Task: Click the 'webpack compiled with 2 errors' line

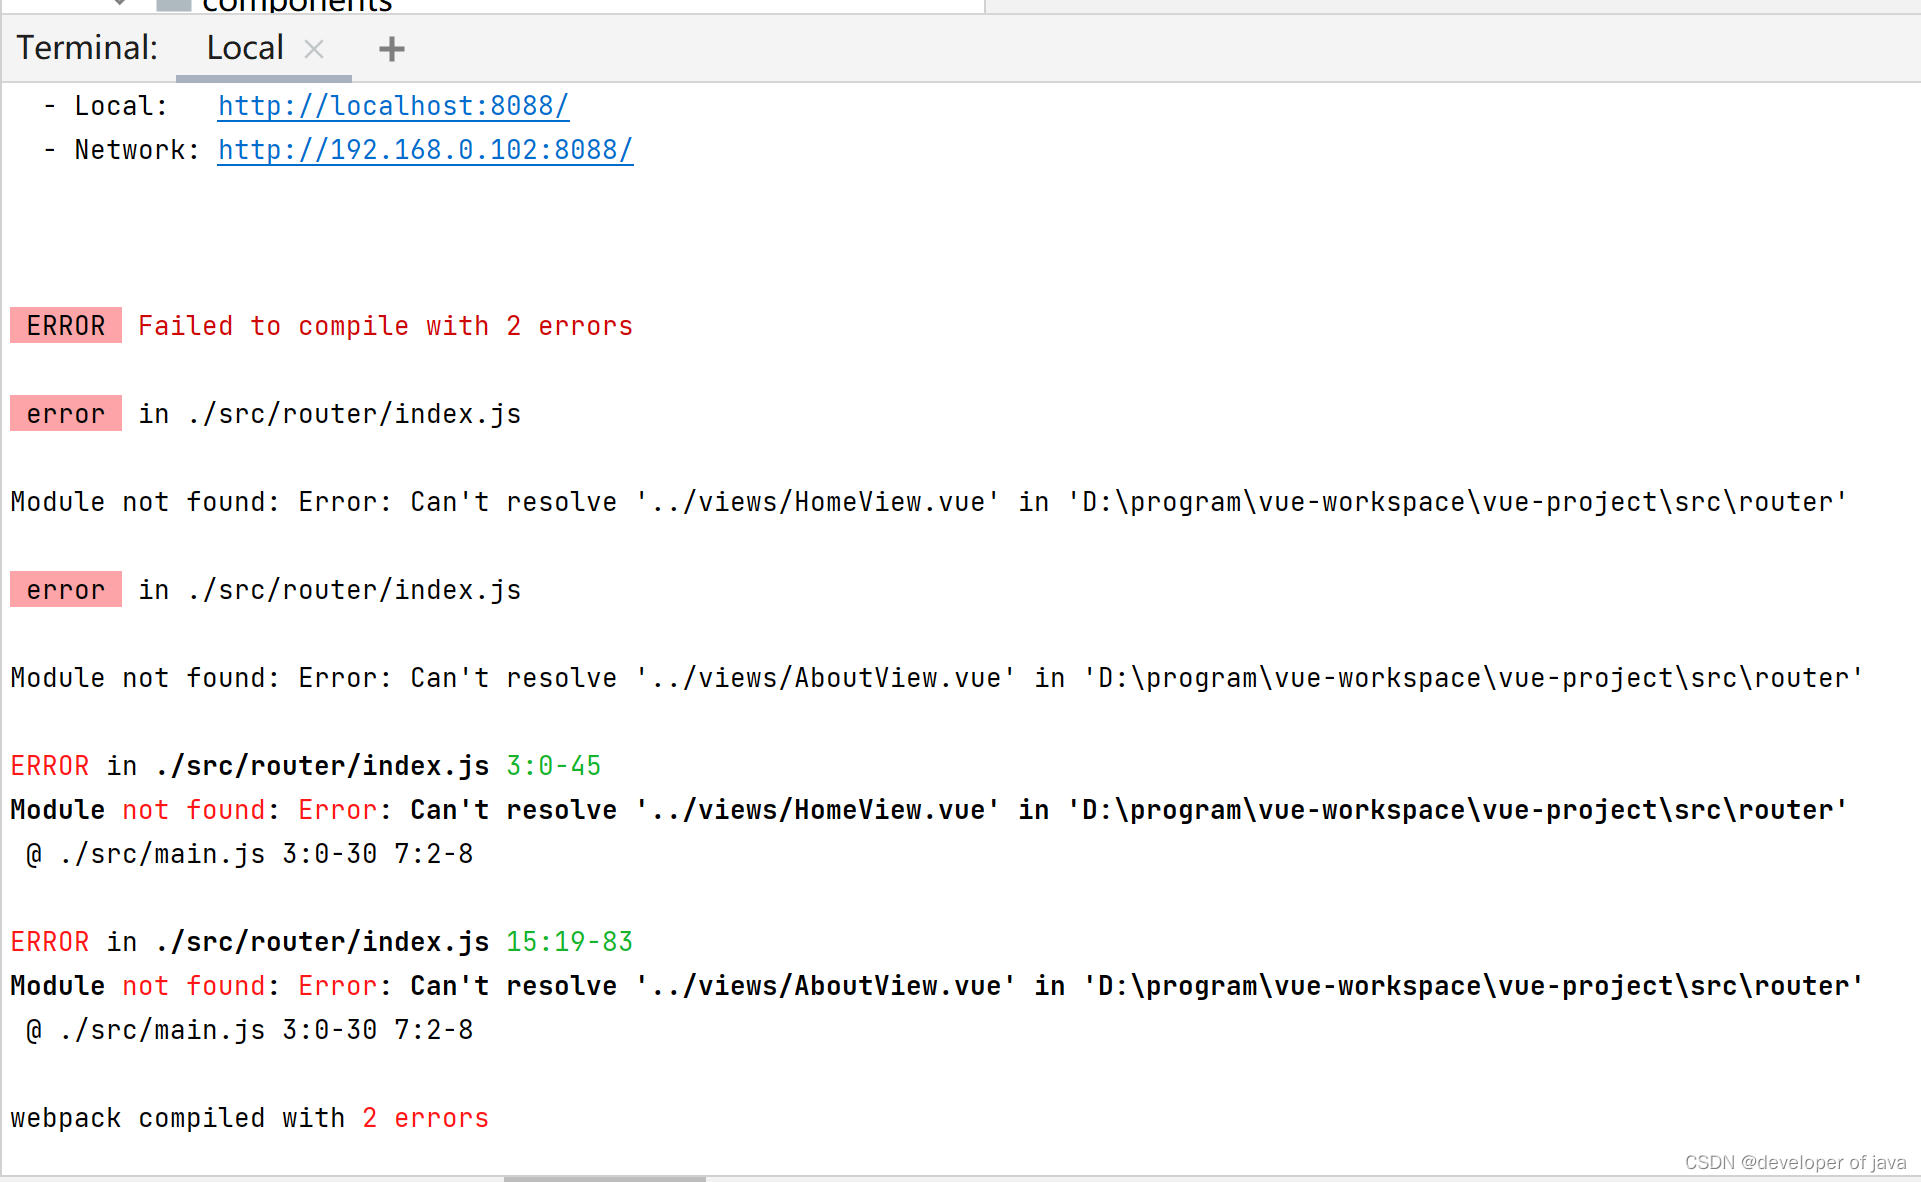Action: (x=249, y=1118)
